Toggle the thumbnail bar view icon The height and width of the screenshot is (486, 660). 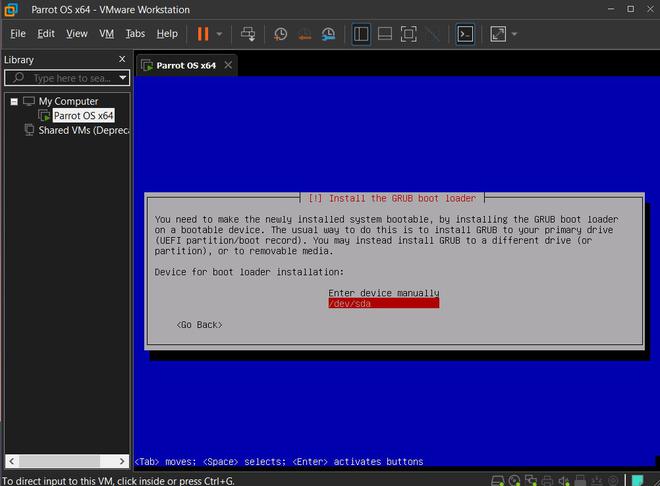[385, 34]
